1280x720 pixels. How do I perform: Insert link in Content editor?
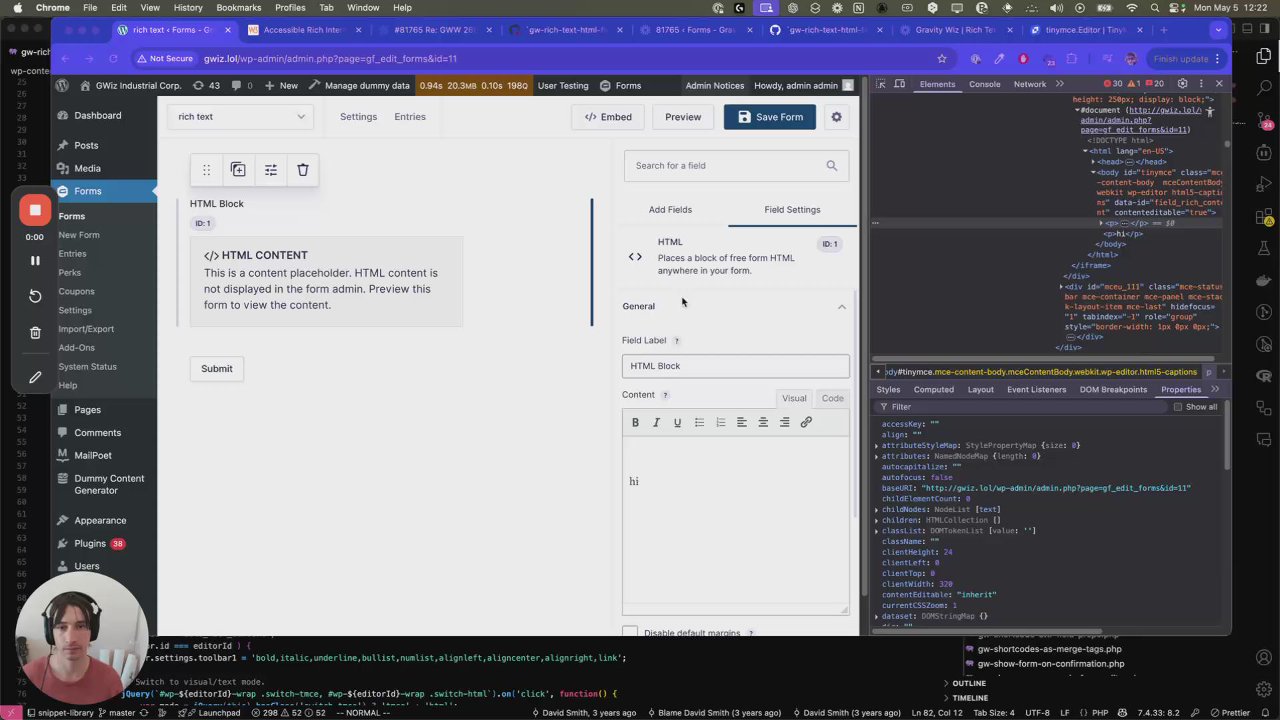coord(806,423)
